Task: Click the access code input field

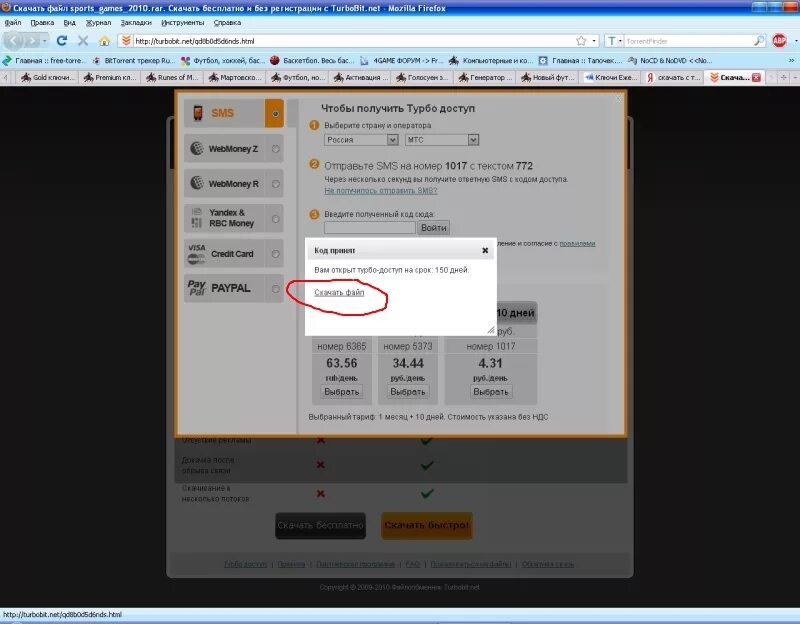Action: [370, 228]
